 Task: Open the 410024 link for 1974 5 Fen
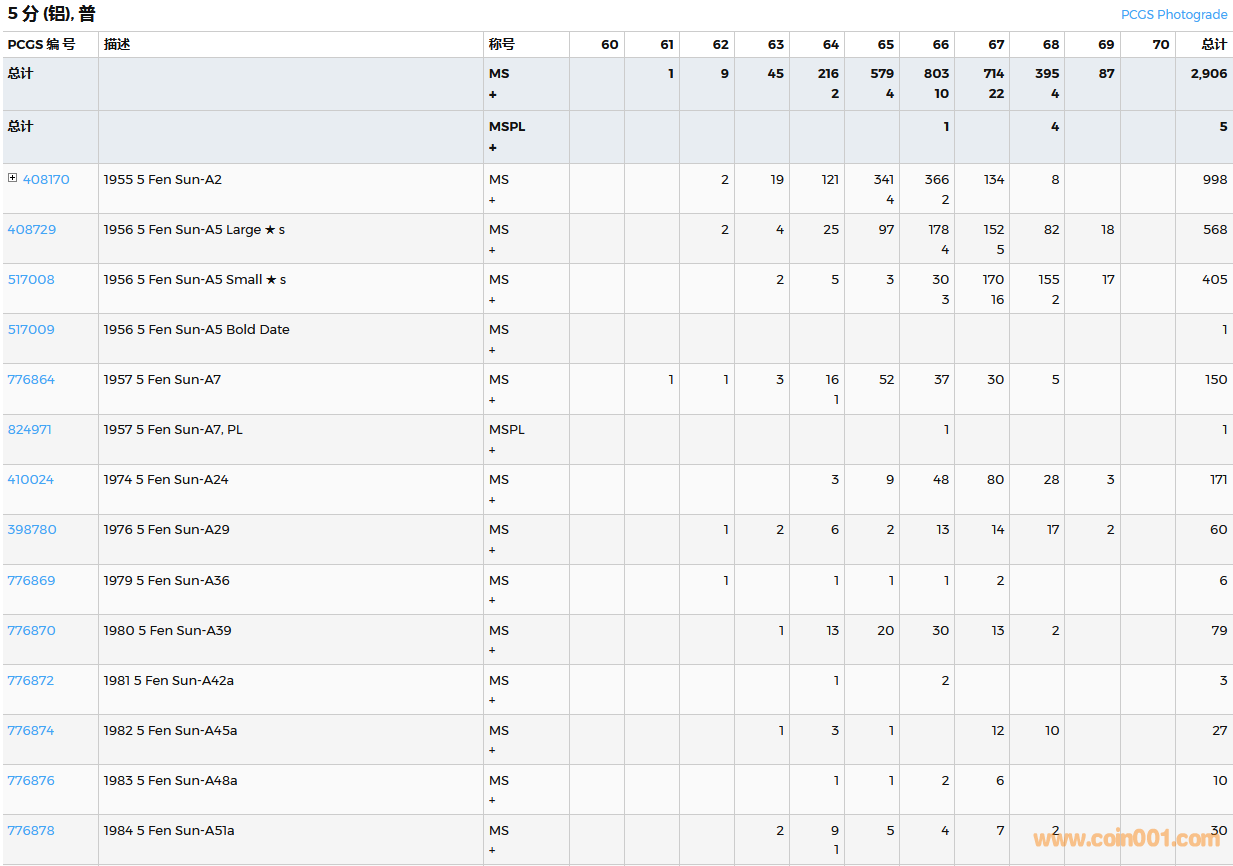click(x=31, y=479)
